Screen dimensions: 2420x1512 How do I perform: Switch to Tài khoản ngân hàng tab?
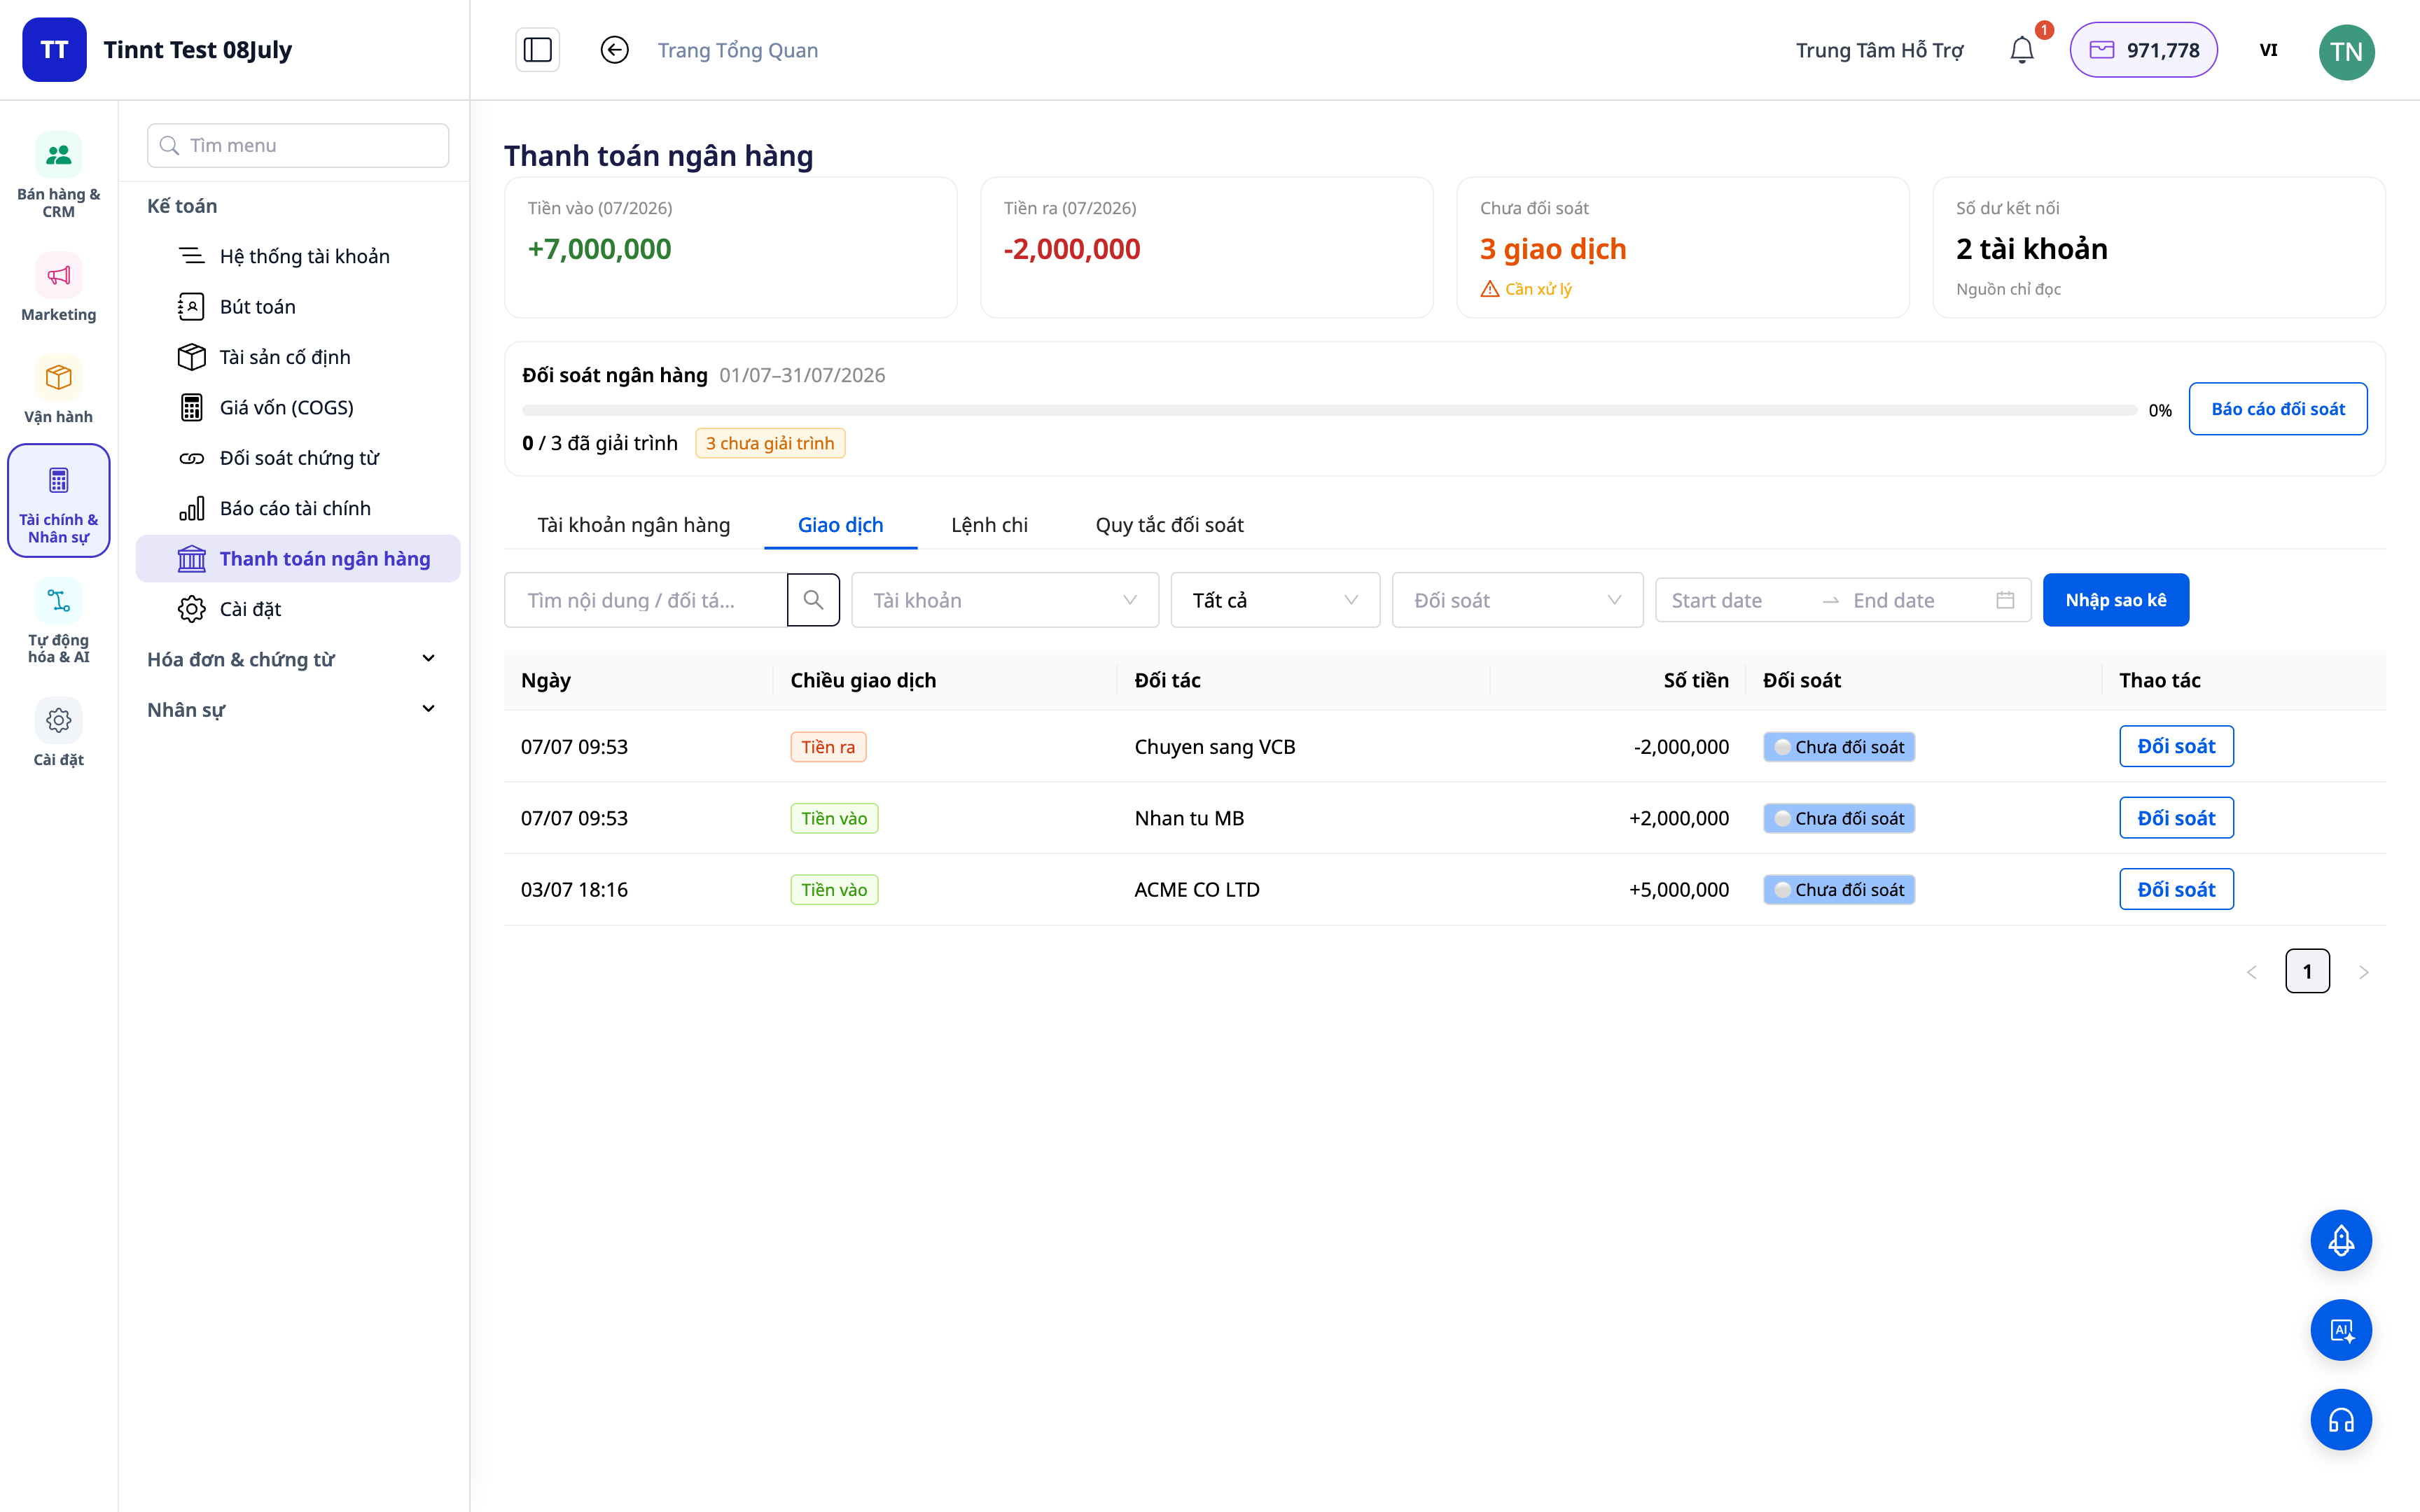click(633, 525)
